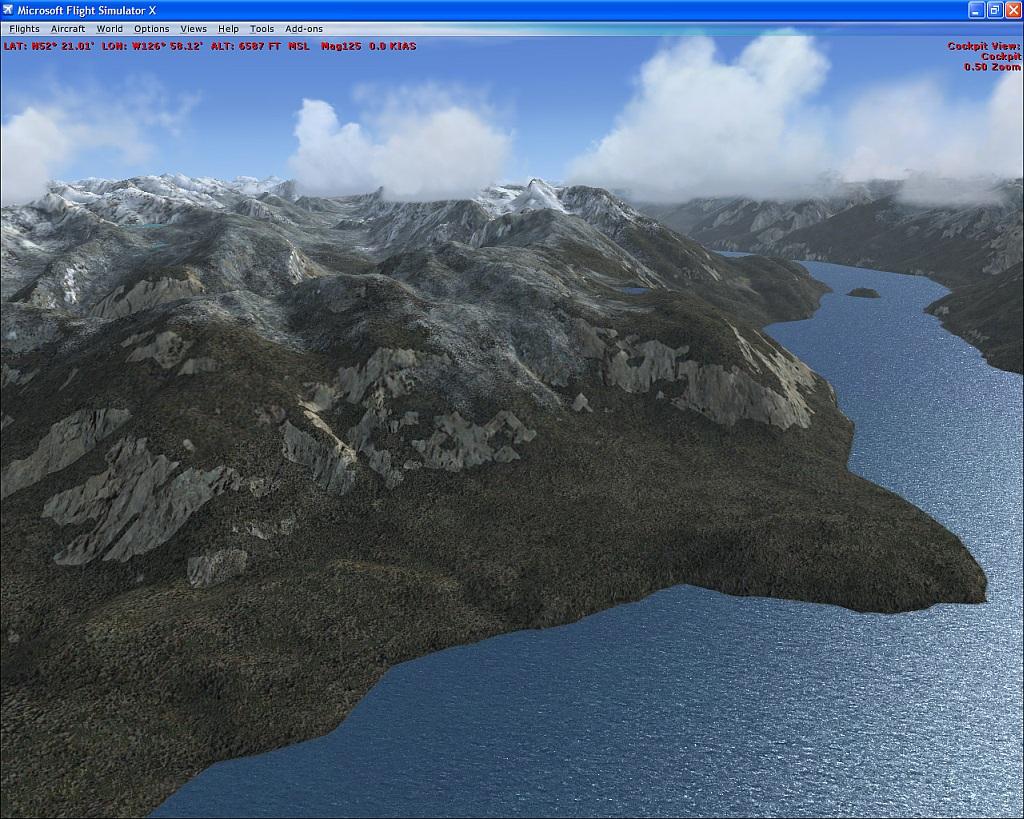This screenshot has height=819, width=1024.
Task: Click the Mag125 heading readout
Action: (x=341, y=46)
